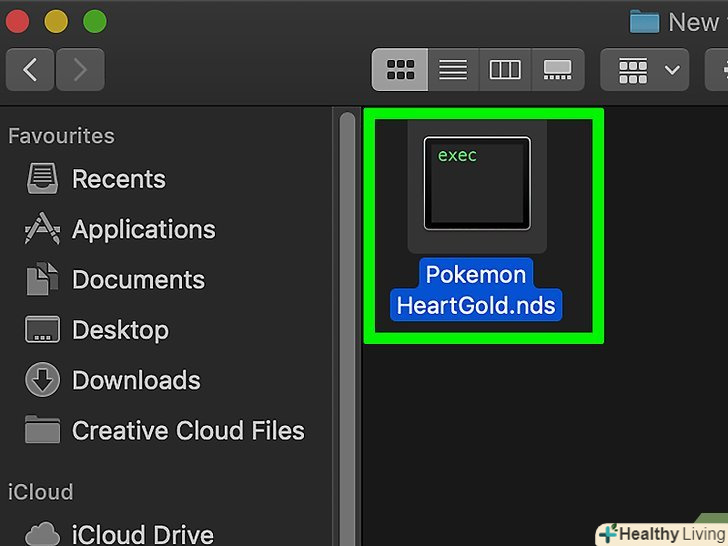Viewport: 728px width, 546px height.
Task: Switch Finder to gallery view
Action: tap(558, 70)
